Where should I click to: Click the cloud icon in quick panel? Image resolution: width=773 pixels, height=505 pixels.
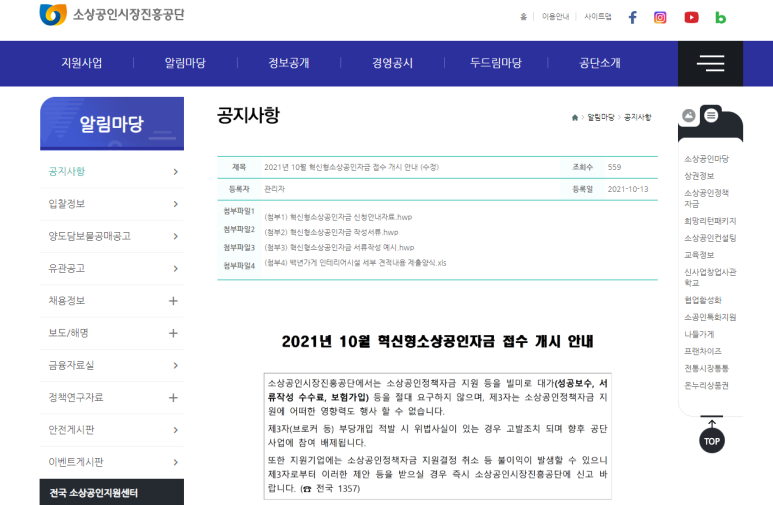coord(689,115)
